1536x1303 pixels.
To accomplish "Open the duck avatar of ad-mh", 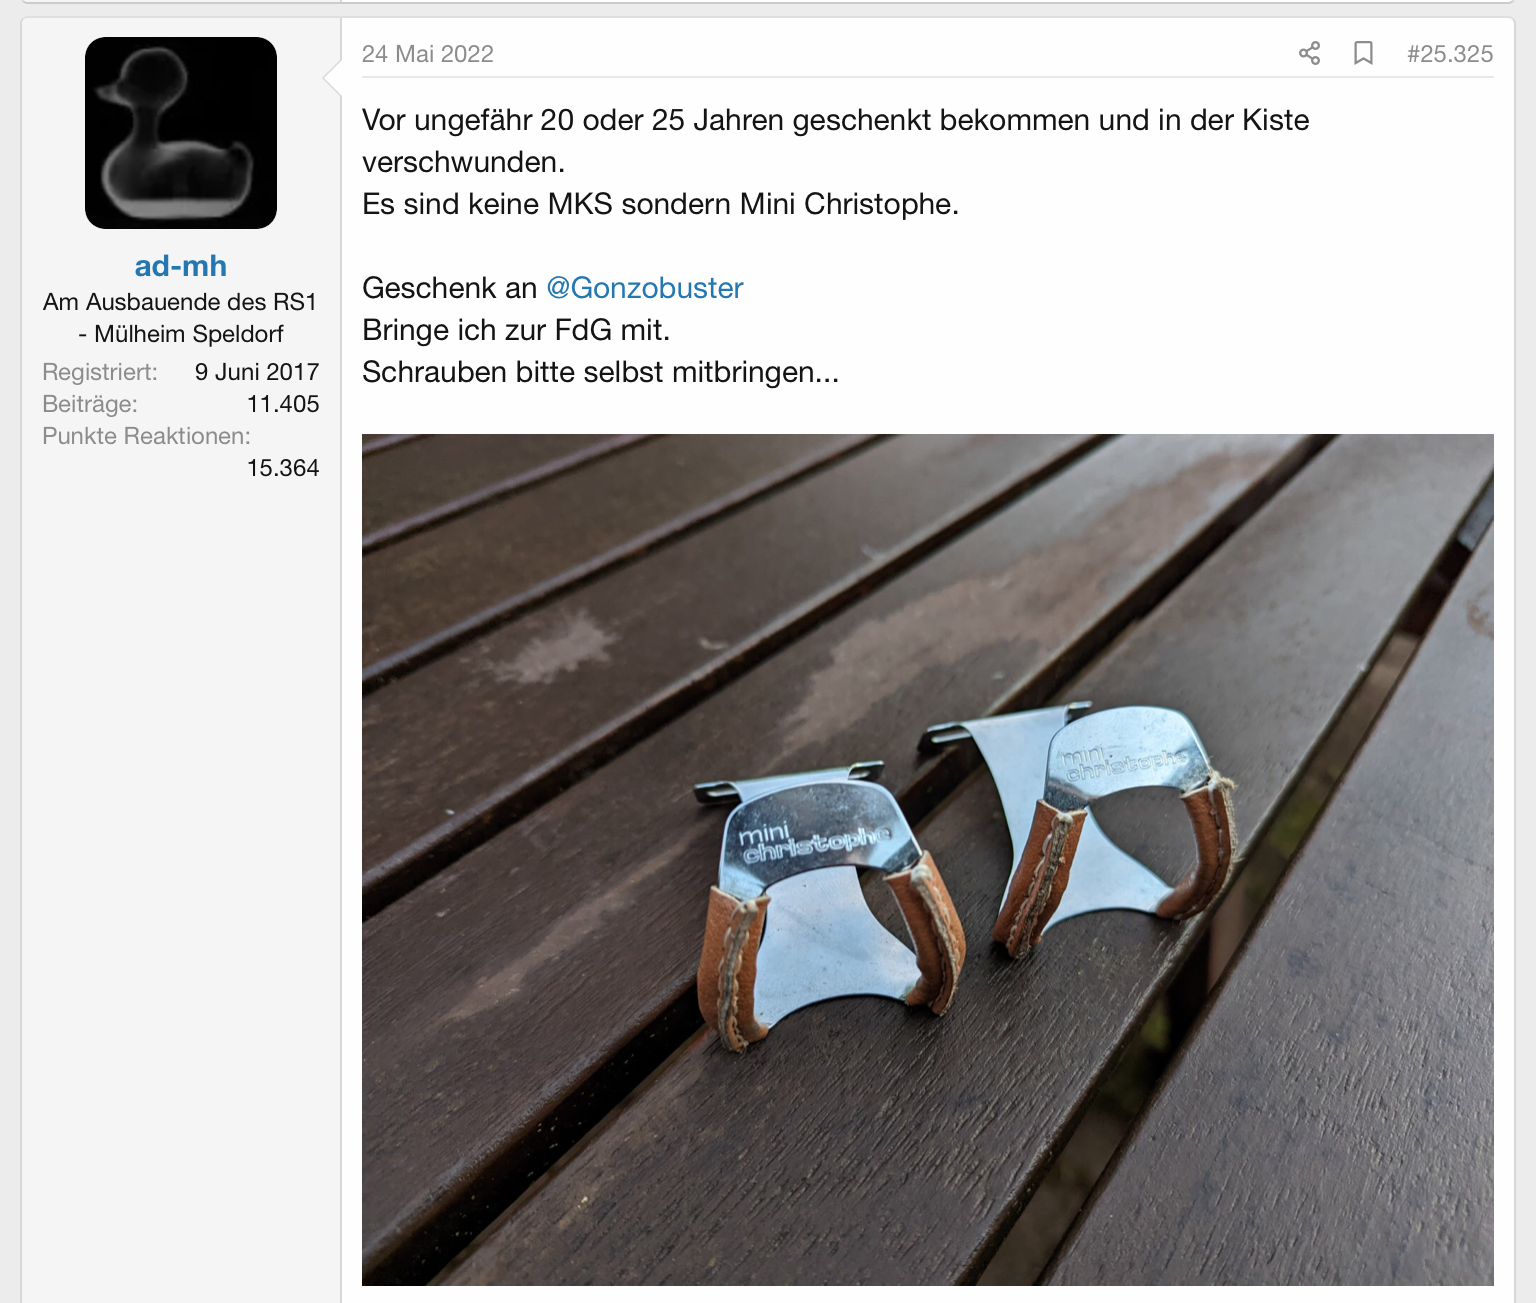I will 181,133.
